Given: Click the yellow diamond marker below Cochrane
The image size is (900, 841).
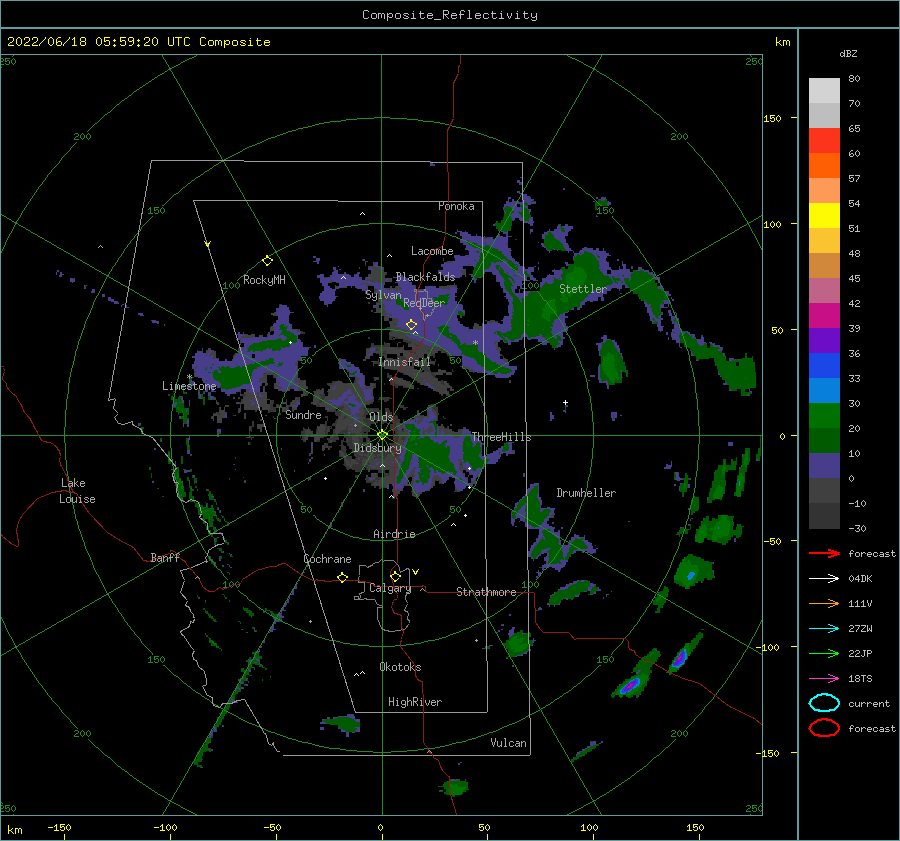Looking at the screenshot, I should (342, 577).
